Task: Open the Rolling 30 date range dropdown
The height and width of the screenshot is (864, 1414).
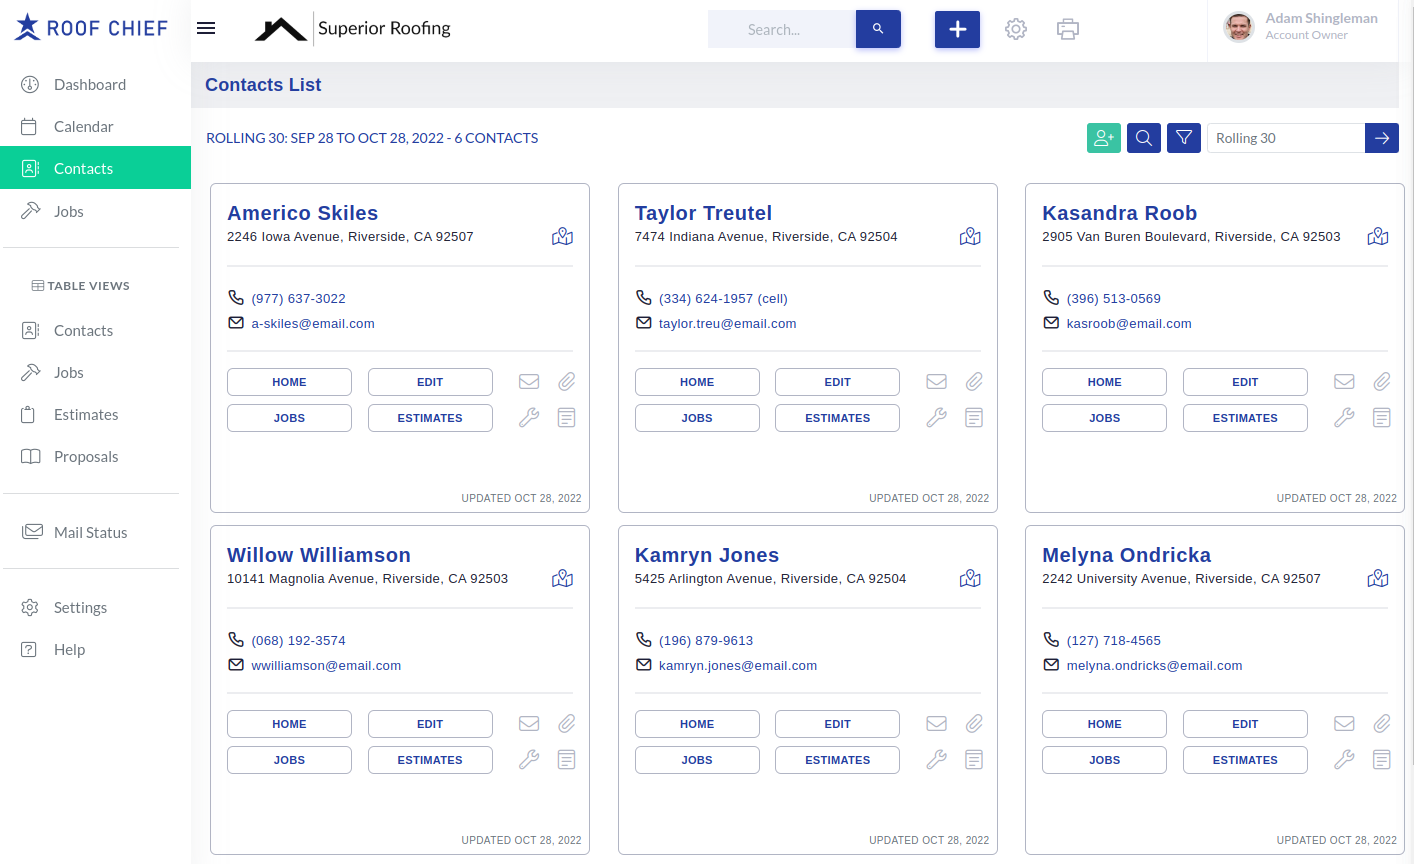Action: [1285, 138]
